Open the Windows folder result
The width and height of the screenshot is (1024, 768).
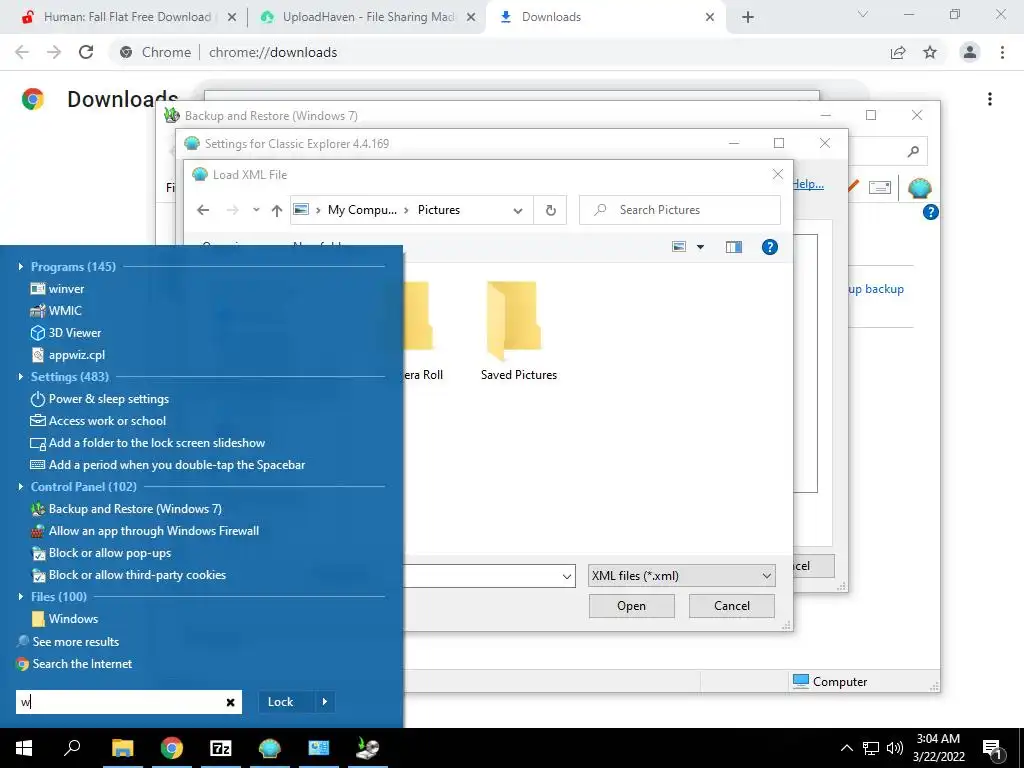[65, 619]
